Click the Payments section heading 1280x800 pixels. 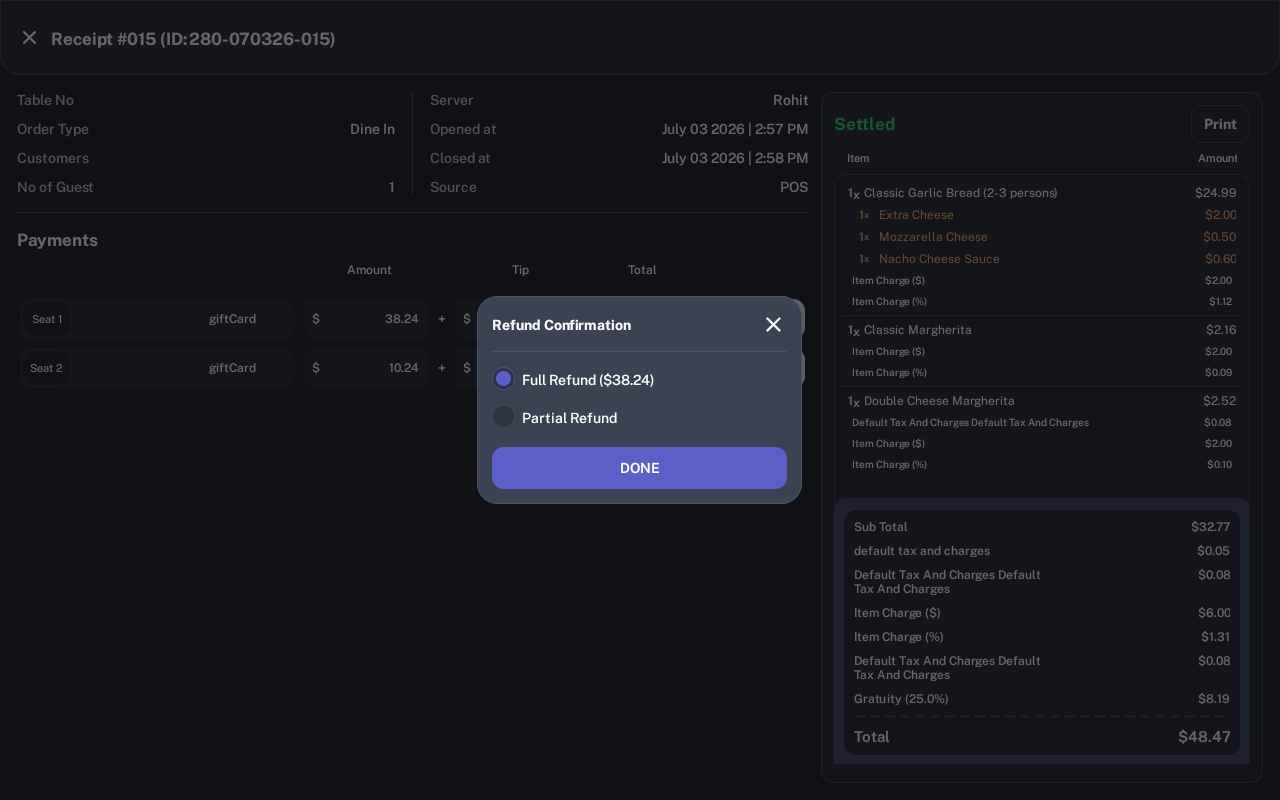tap(57, 240)
